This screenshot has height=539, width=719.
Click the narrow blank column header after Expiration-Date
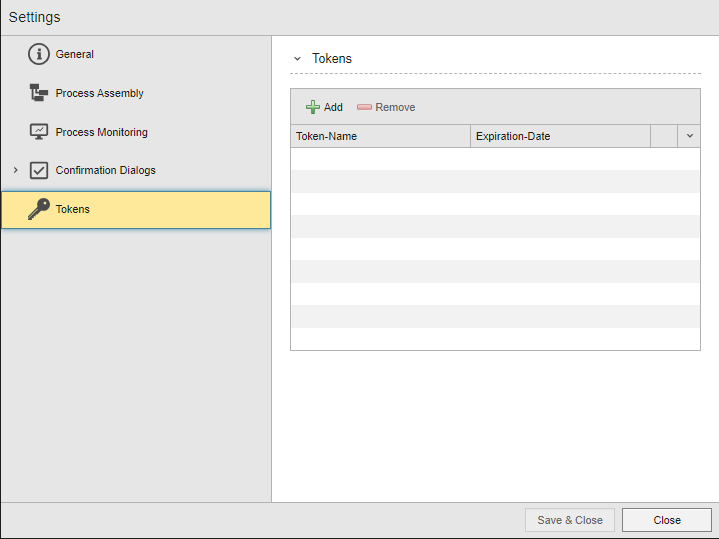click(x=664, y=136)
